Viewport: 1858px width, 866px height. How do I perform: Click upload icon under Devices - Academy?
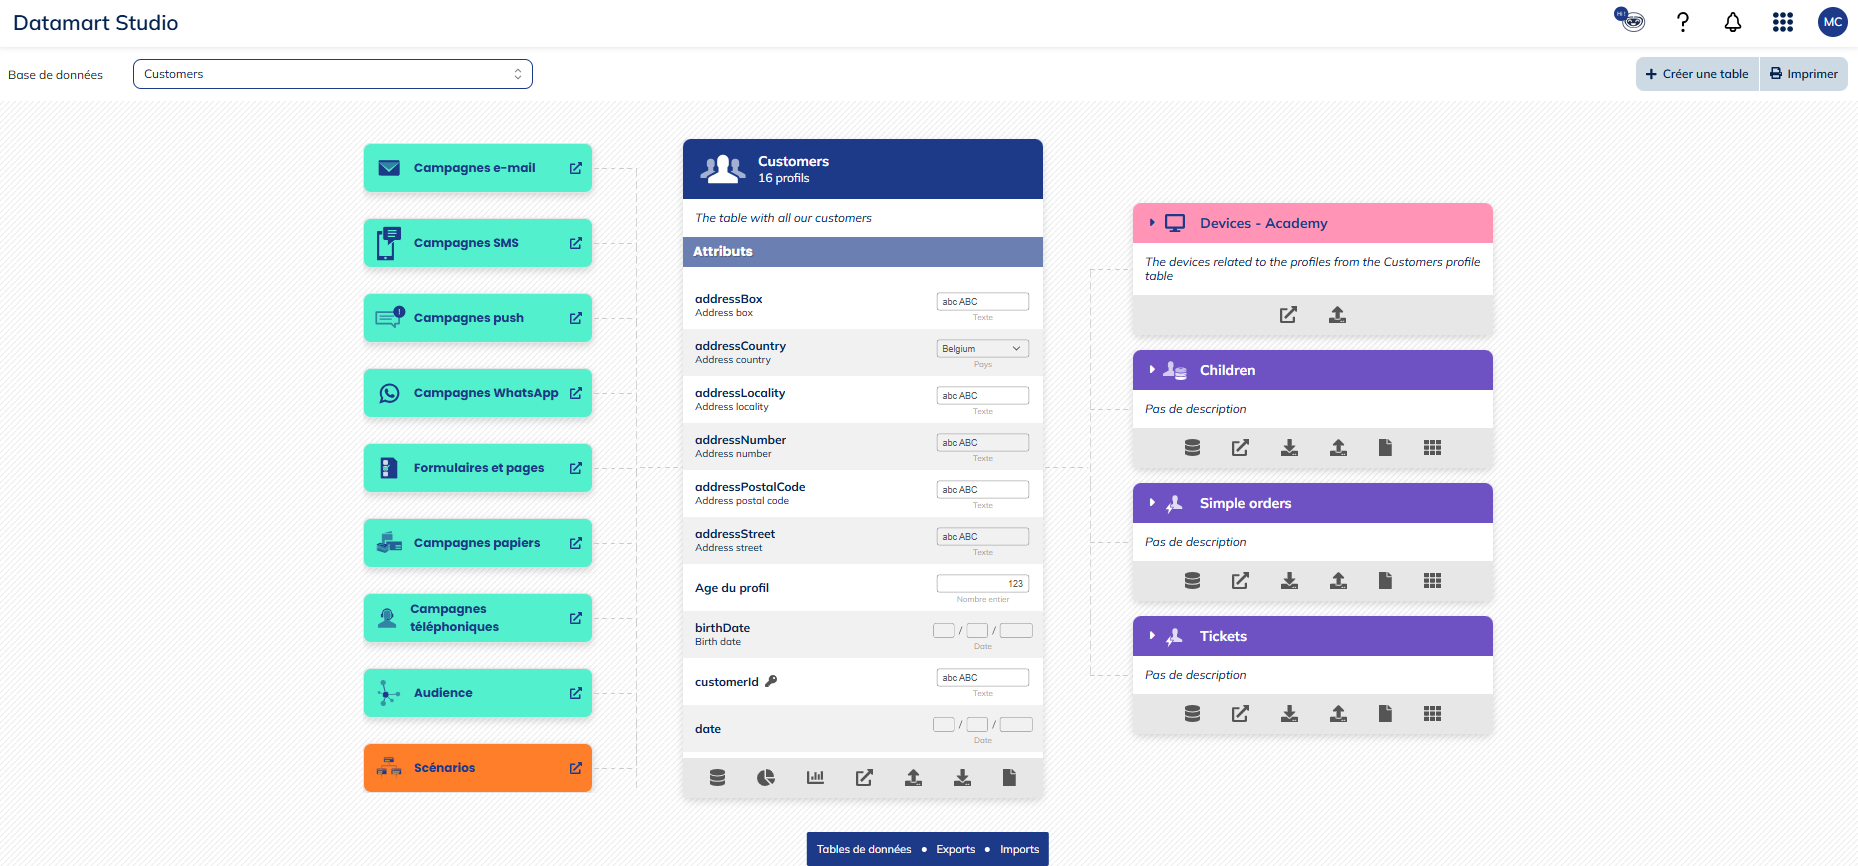[x=1337, y=315]
